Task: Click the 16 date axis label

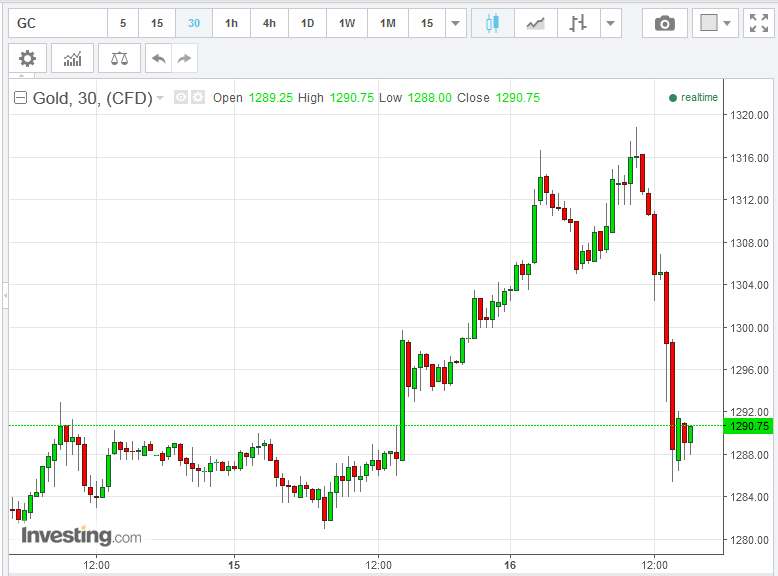Action: [510, 565]
